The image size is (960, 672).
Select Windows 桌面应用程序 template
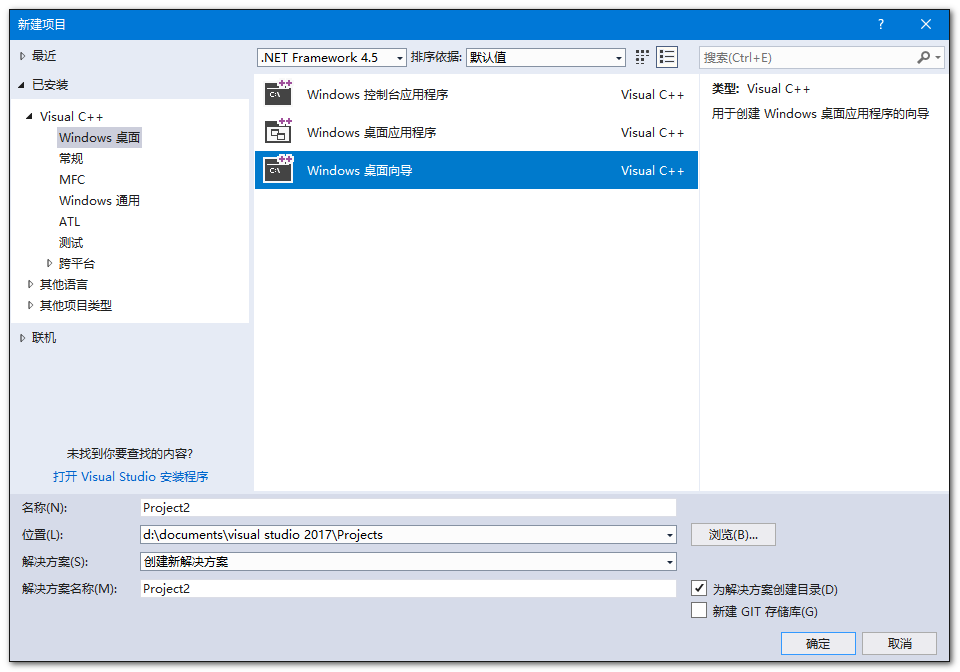pyautogui.click(x=476, y=132)
